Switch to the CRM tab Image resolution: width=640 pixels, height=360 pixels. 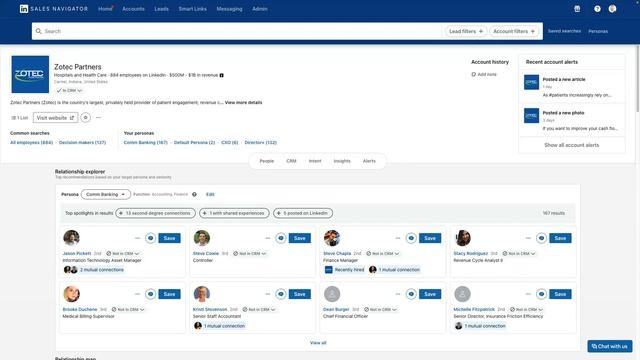coord(291,161)
